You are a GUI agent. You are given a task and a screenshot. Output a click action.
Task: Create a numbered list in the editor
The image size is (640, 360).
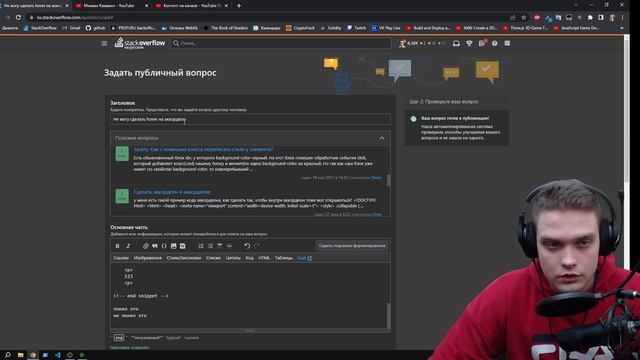coord(201,246)
